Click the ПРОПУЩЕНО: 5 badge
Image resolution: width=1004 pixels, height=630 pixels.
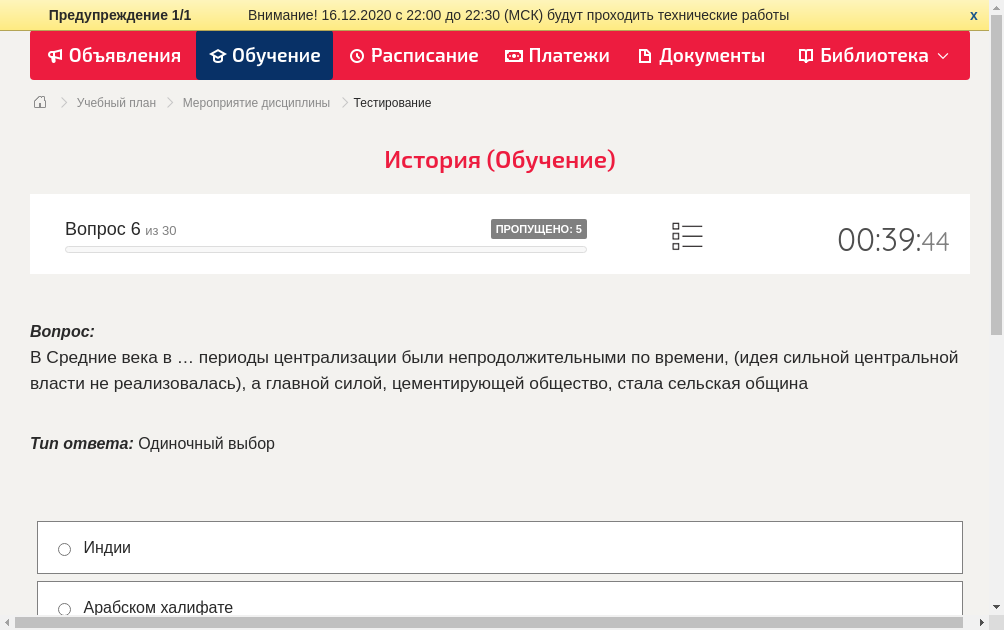tap(539, 228)
